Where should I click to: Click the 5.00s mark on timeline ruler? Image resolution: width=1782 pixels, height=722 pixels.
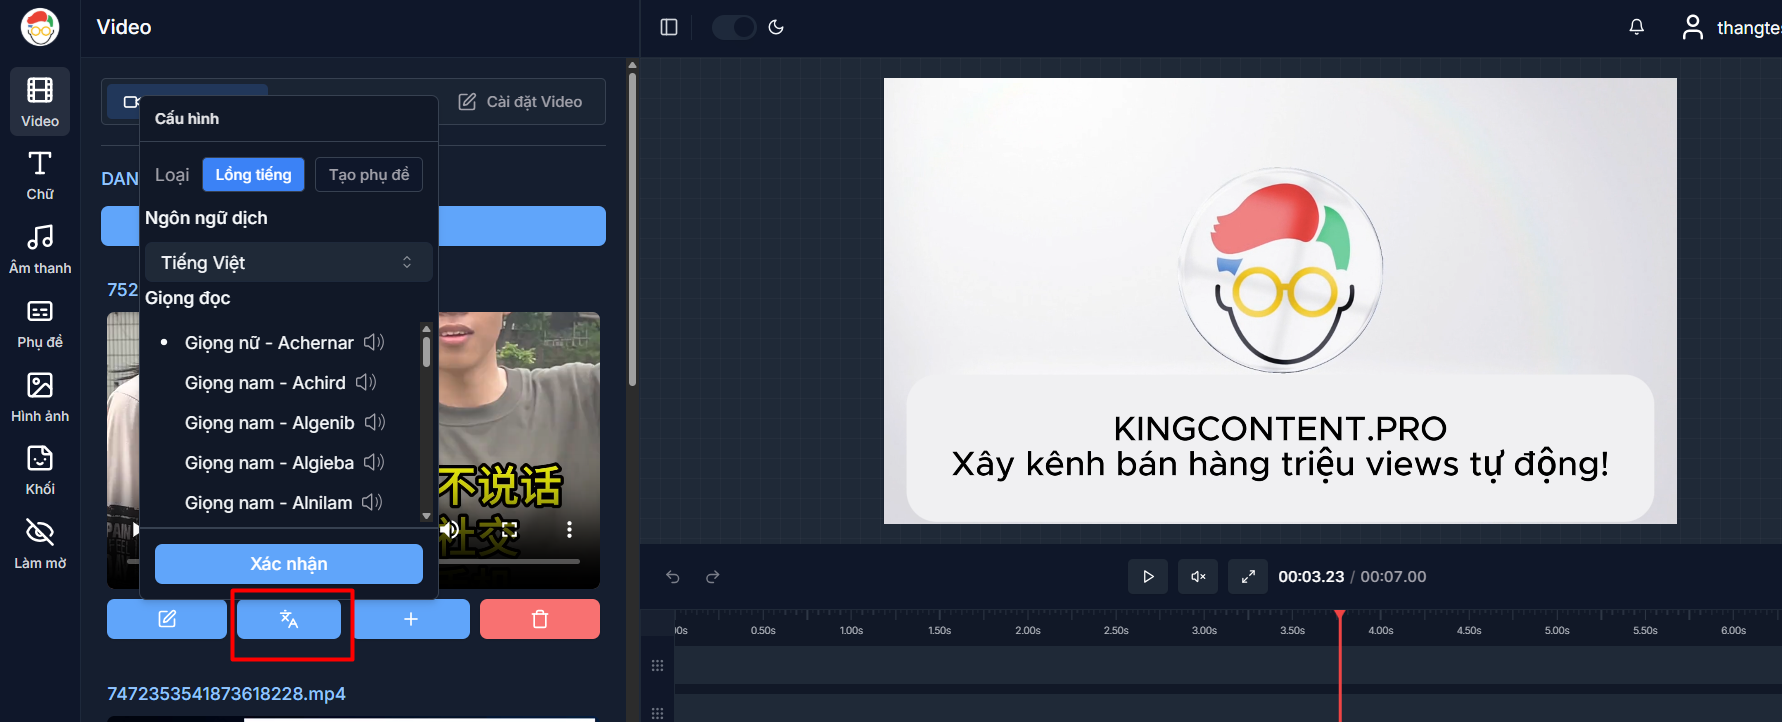click(x=1557, y=630)
